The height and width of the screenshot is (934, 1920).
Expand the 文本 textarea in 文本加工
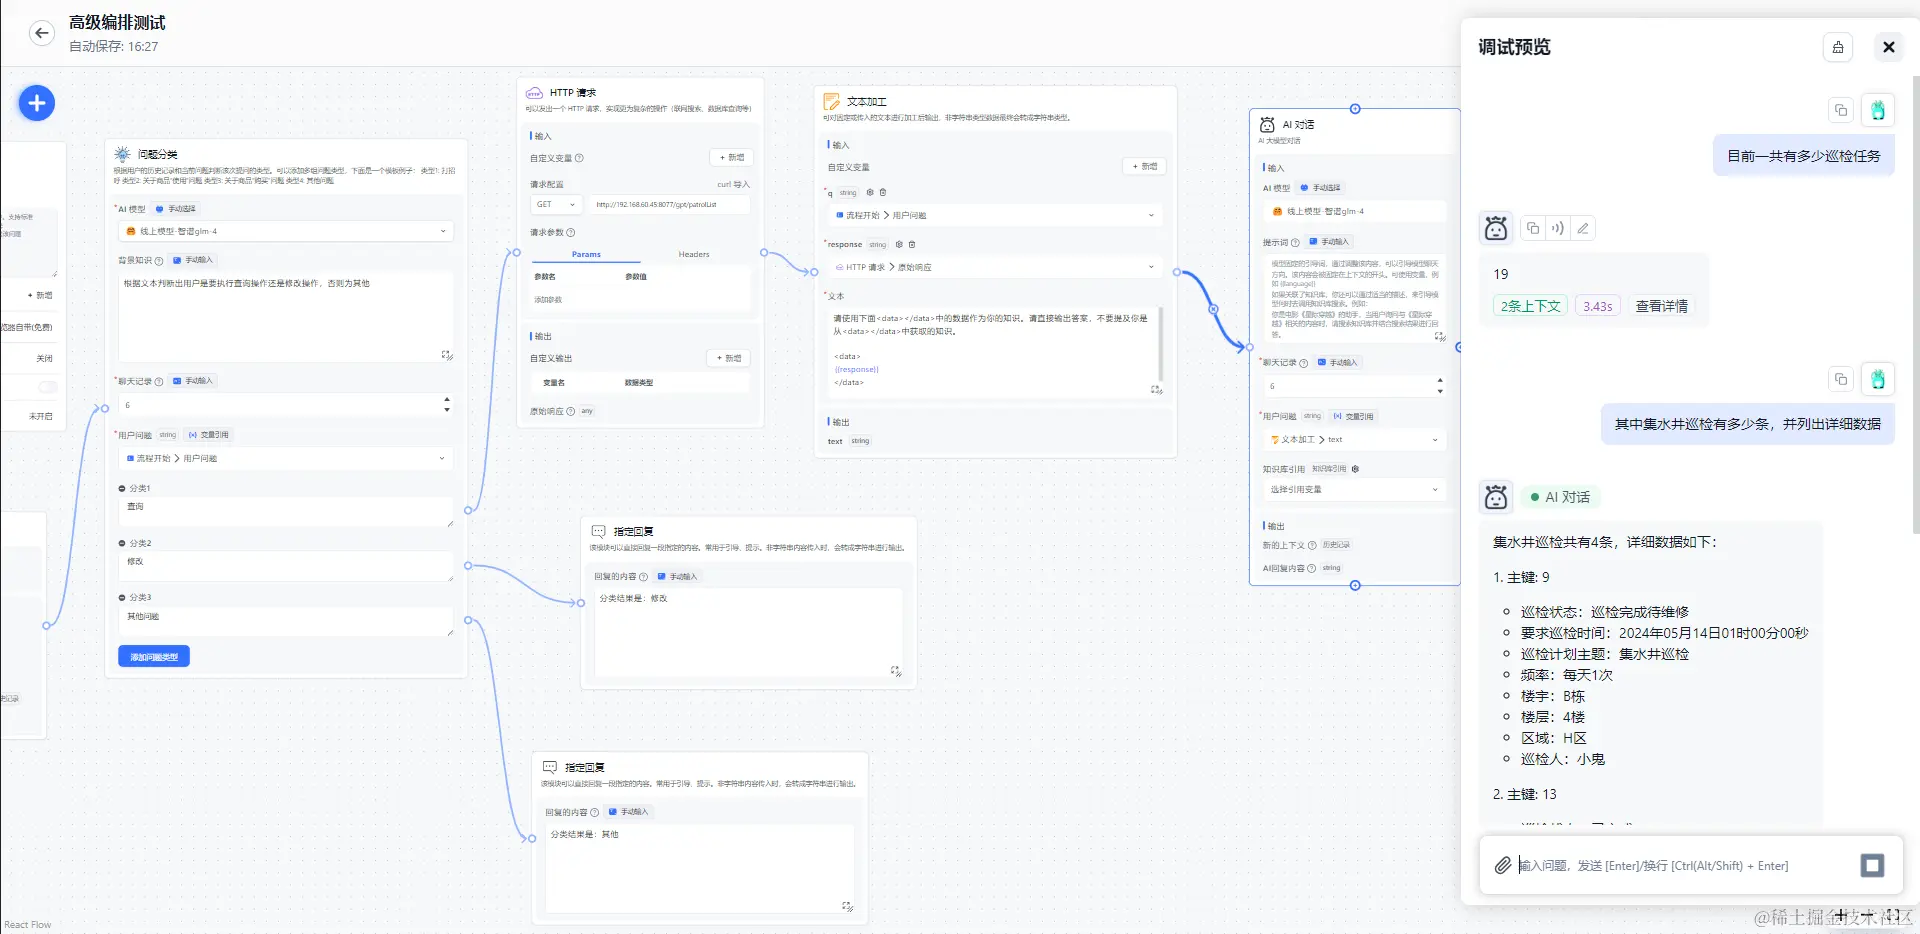[1156, 390]
